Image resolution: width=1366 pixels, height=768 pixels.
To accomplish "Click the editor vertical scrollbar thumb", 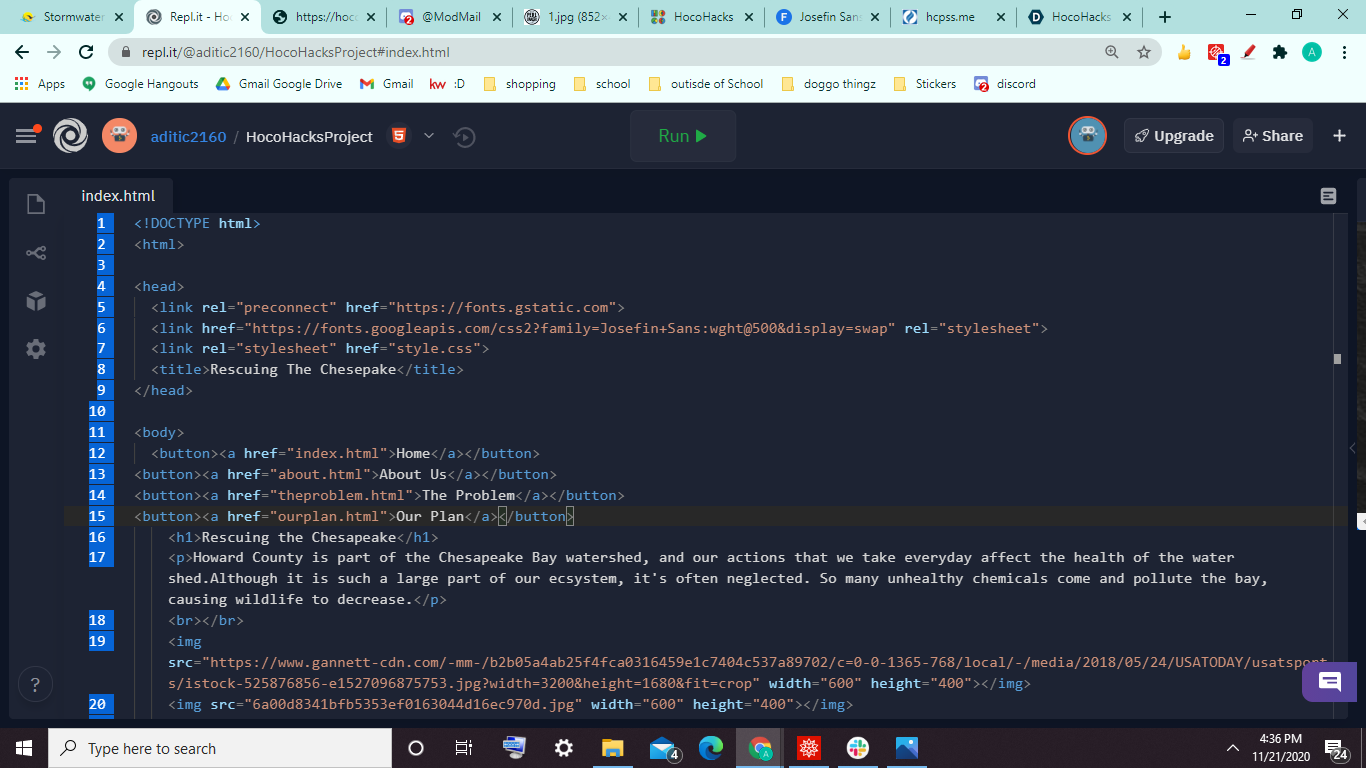I will 1337,358.
